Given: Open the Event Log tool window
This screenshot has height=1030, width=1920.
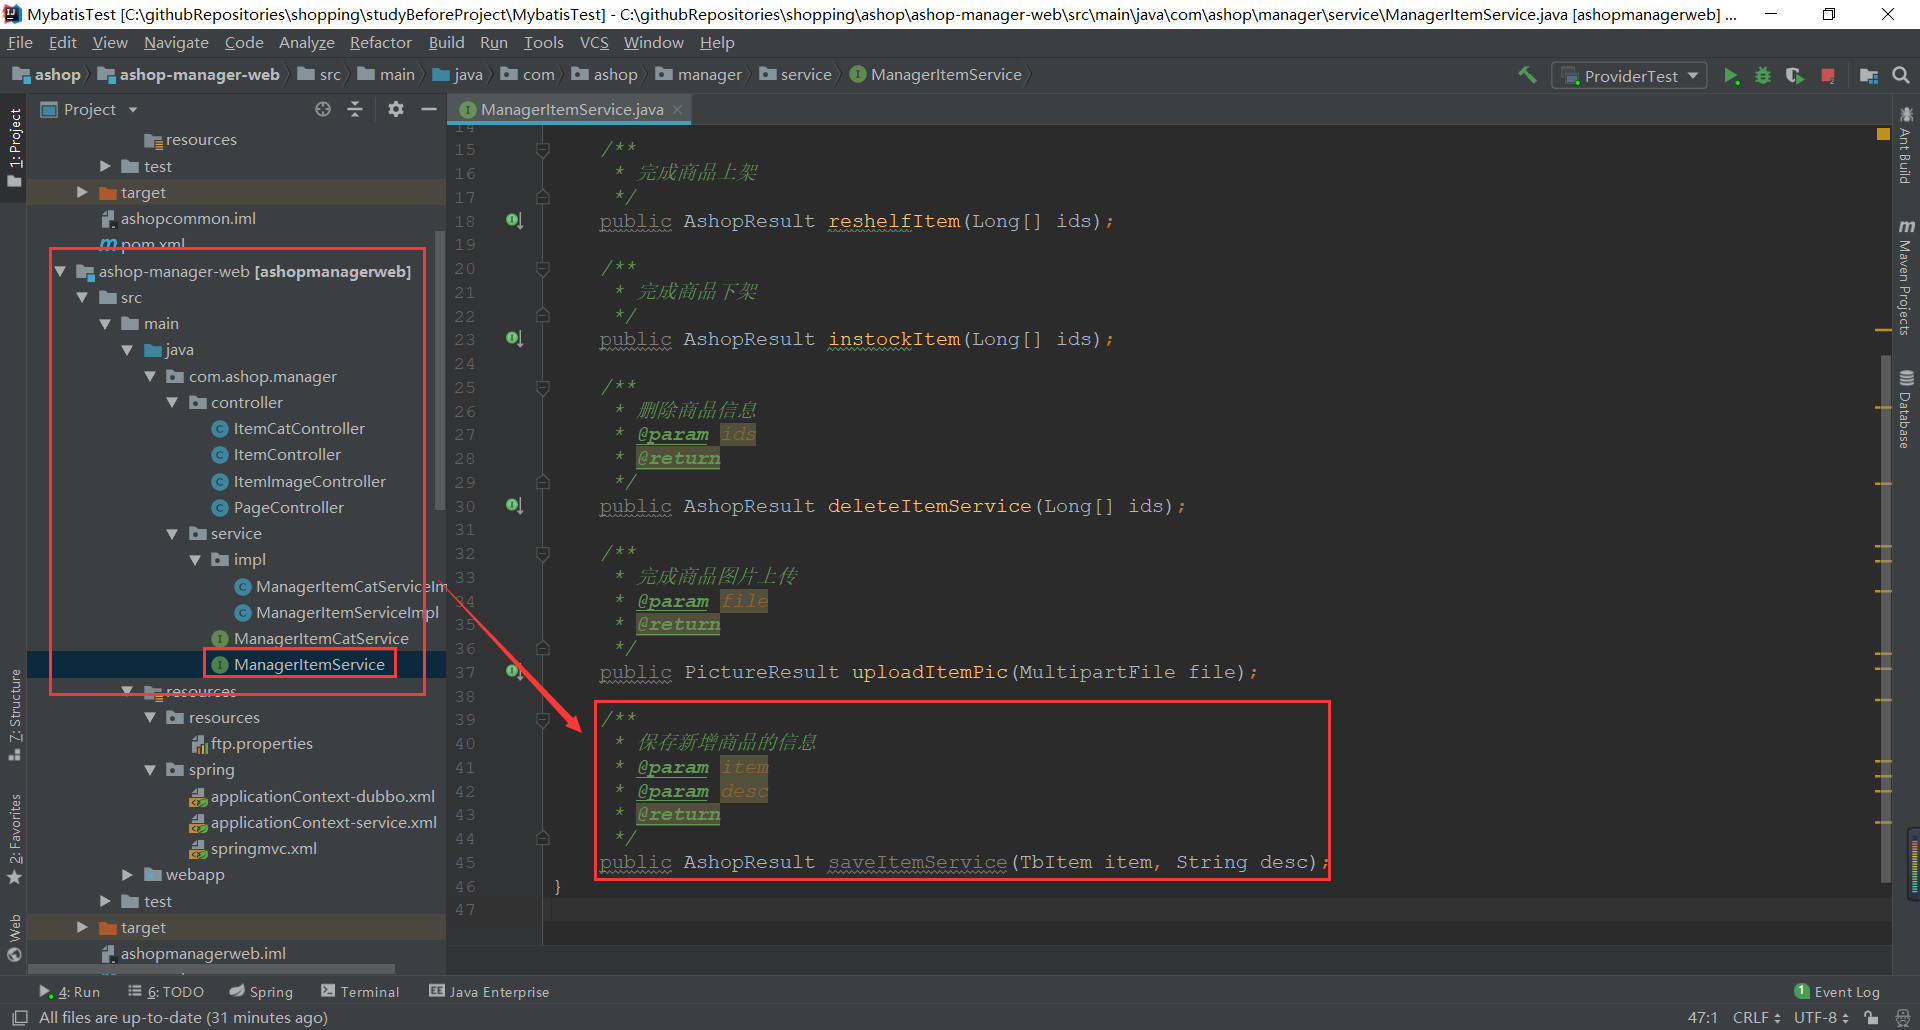Looking at the screenshot, I should click(1837, 992).
